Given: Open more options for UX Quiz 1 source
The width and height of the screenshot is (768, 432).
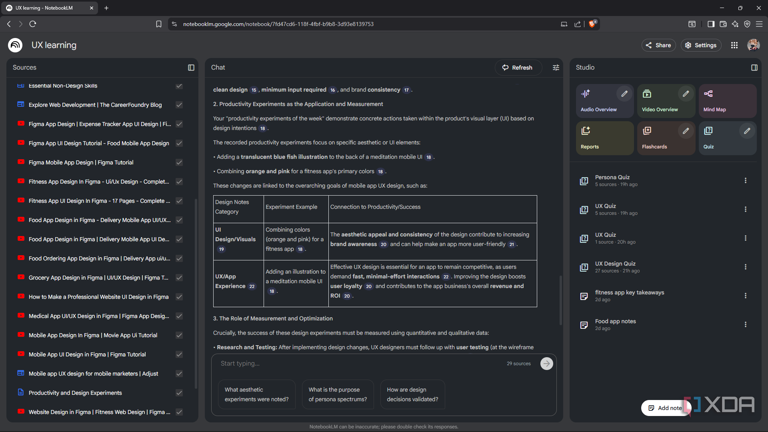Looking at the screenshot, I should 745,238.
